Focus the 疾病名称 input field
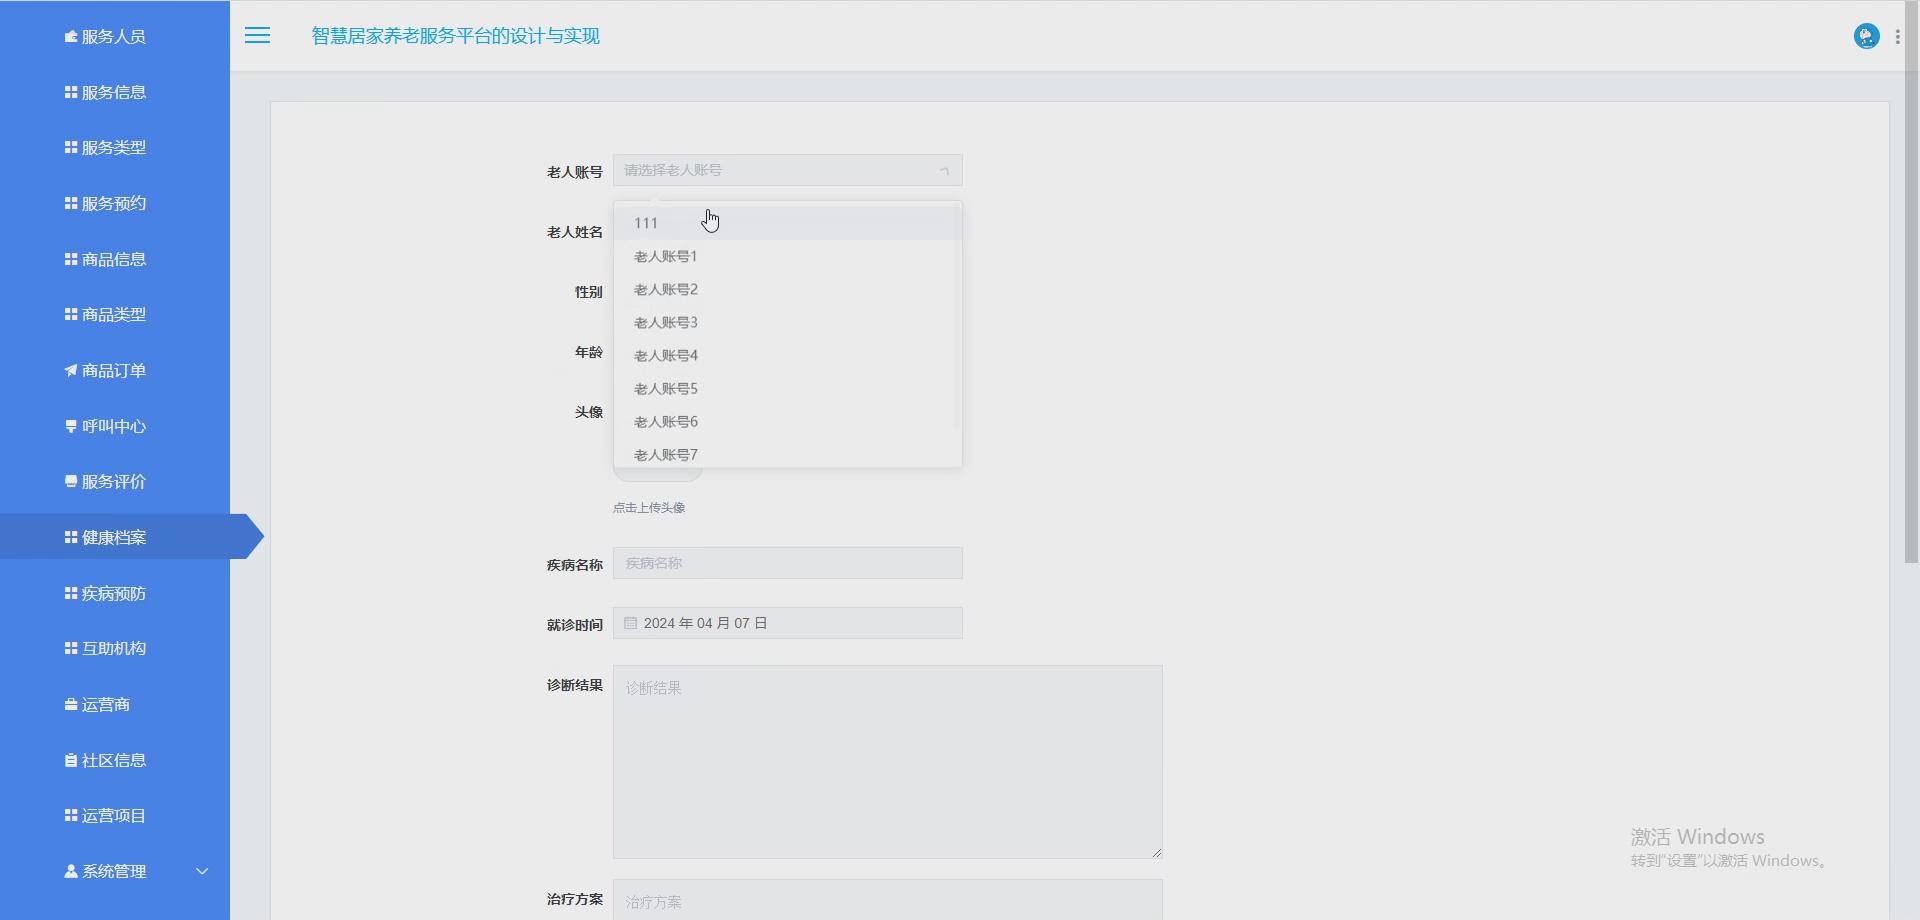Screen dimensions: 1920x920 pyautogui.click(x=788, y=563)
